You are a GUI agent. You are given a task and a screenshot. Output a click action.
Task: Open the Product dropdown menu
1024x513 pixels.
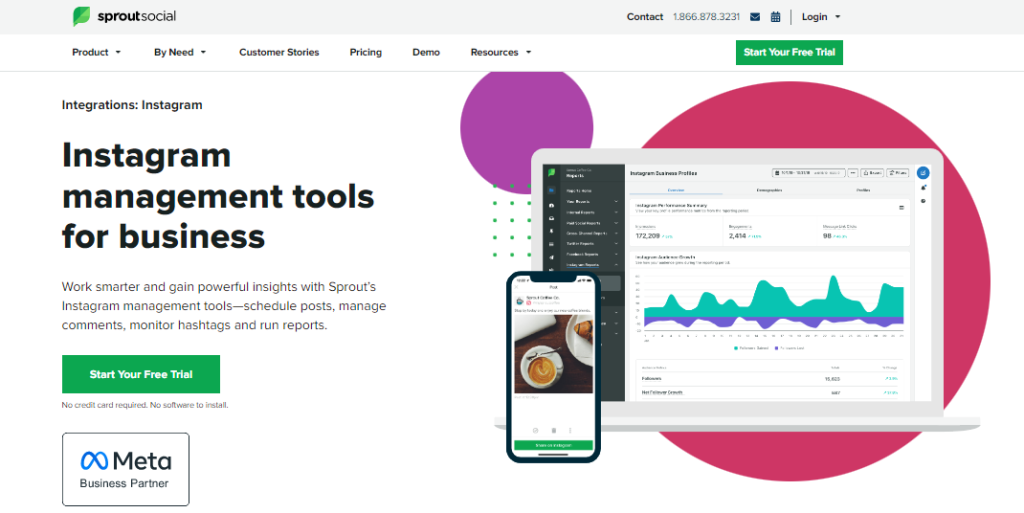point(96,52)
